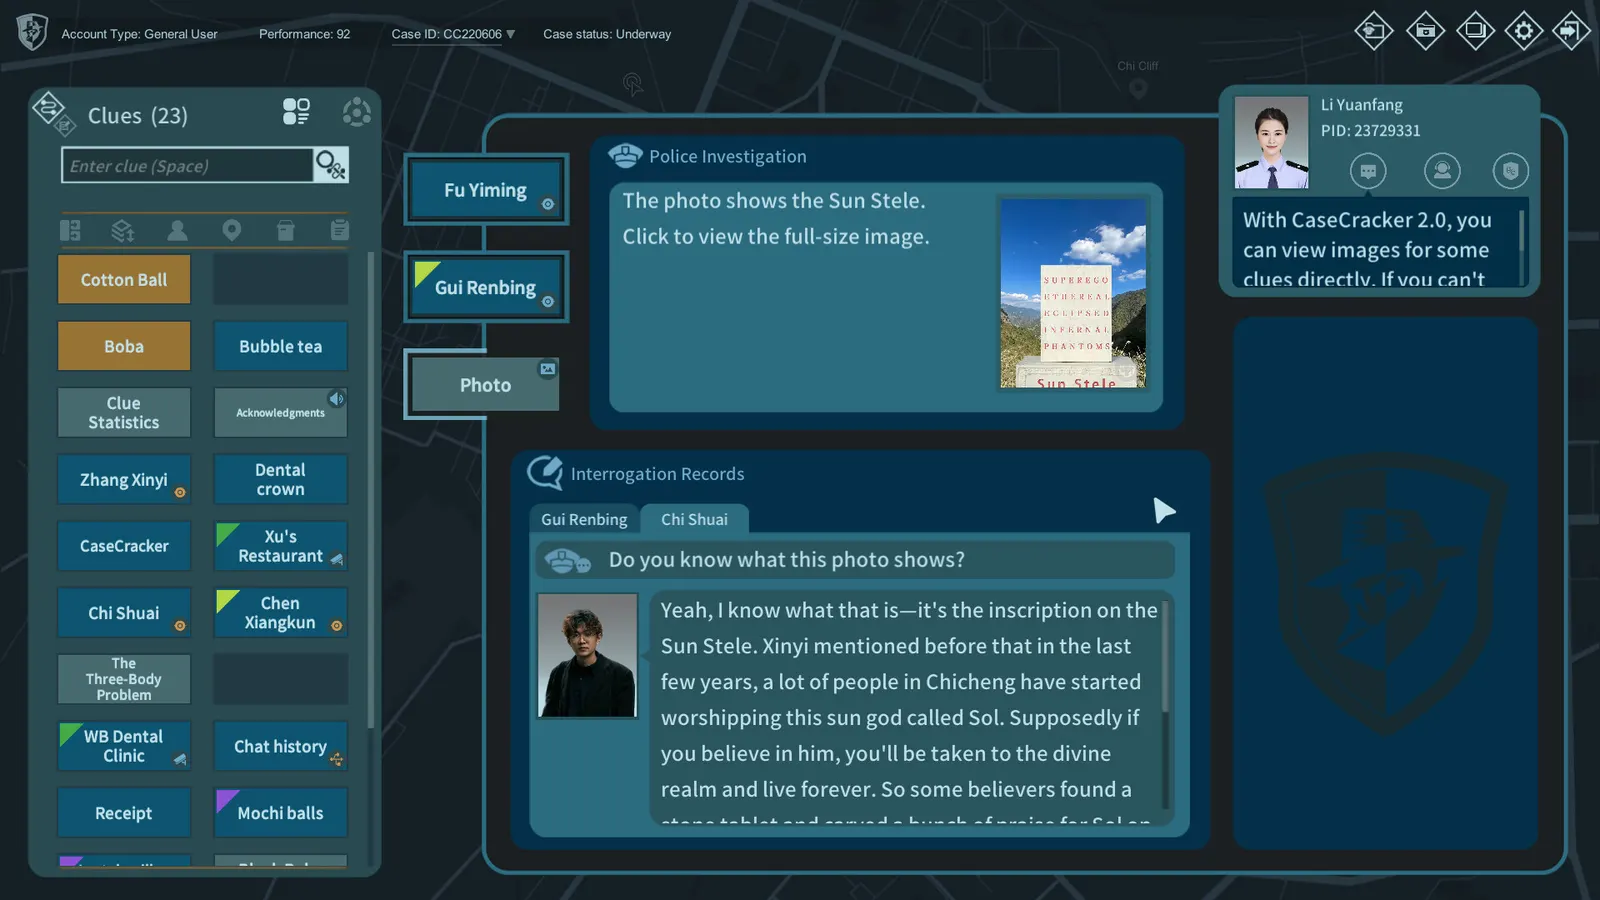
Task: Select the Dental crown clue
Action: click(x=280, y=479)
